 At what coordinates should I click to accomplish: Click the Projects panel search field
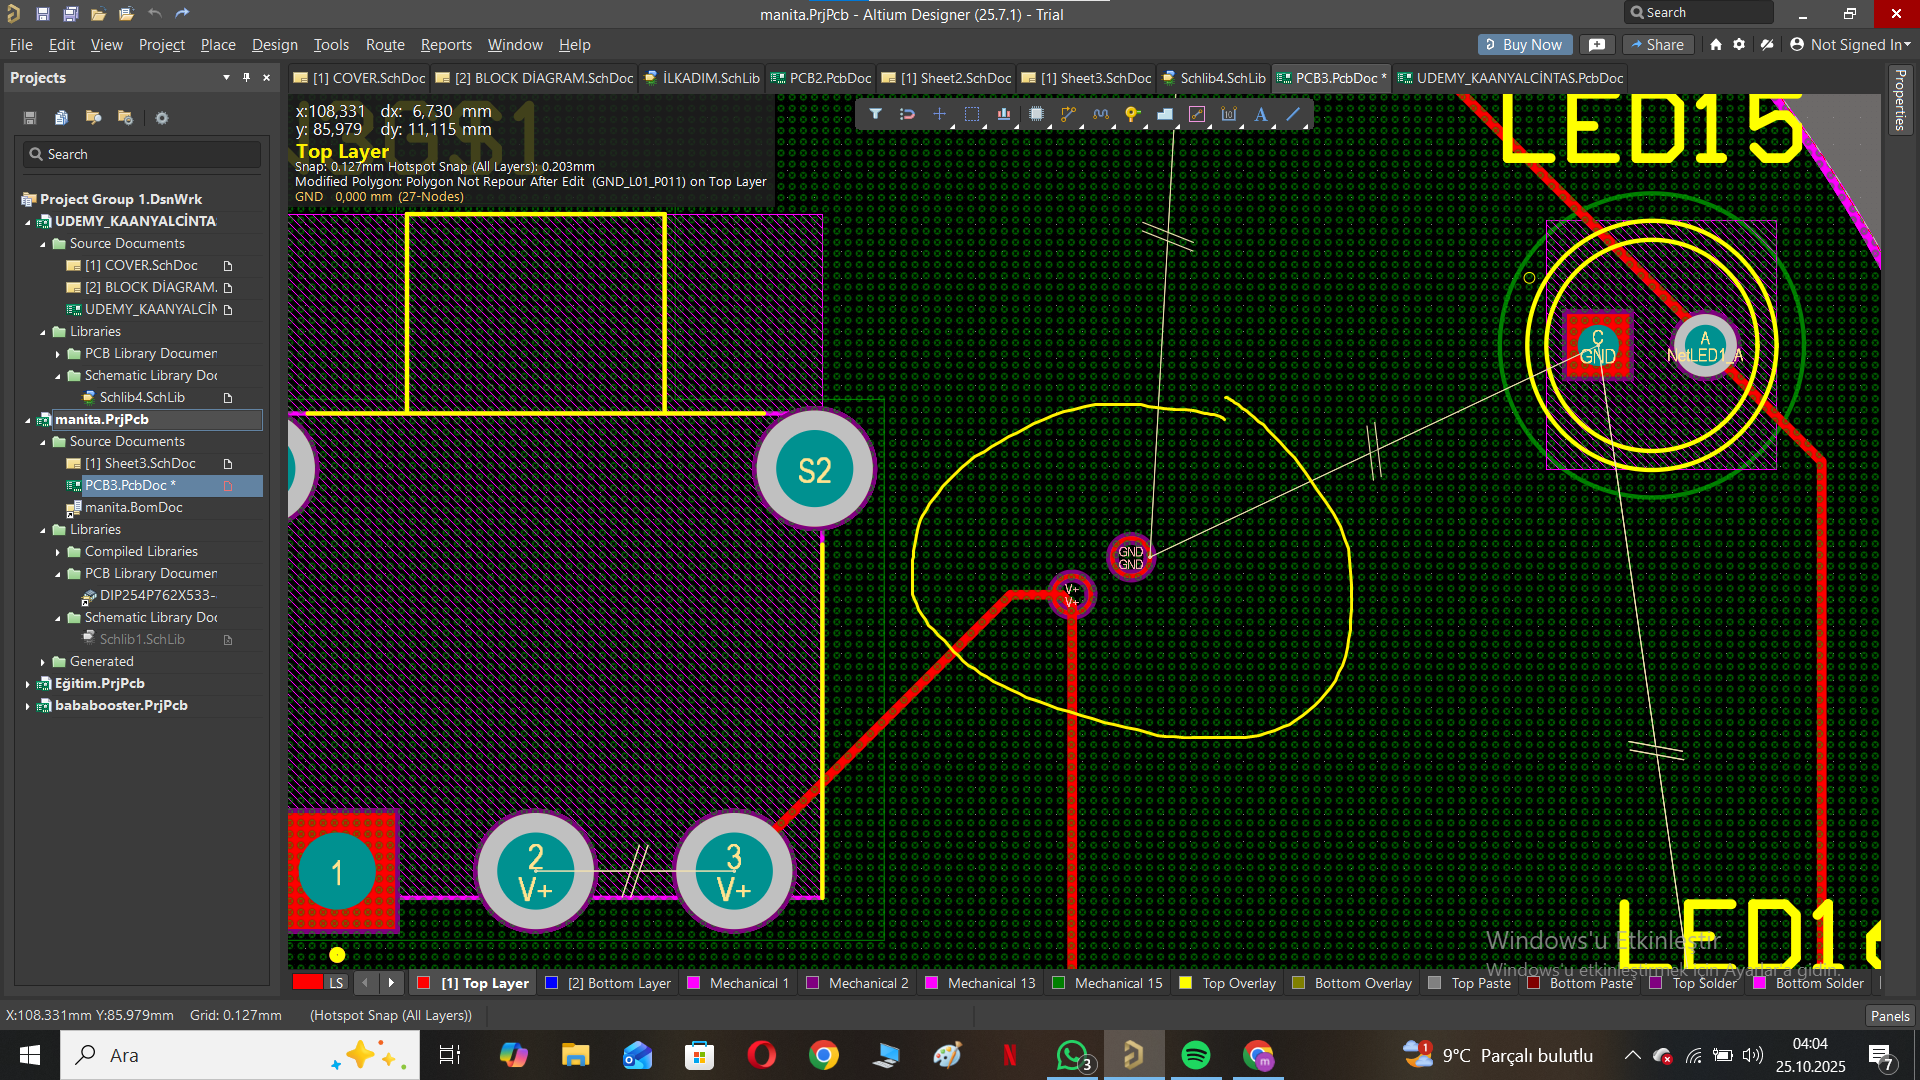[142, 154]
